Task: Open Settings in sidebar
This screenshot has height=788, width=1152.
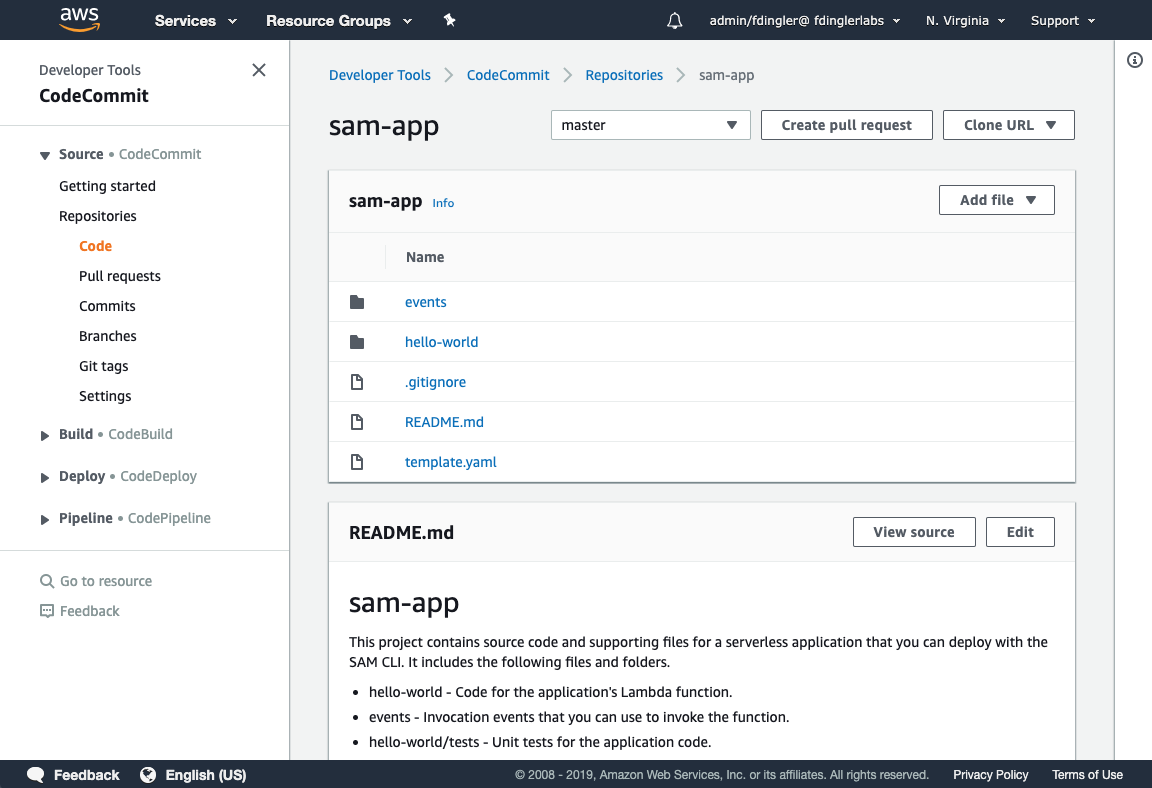Action: point(105,397)
